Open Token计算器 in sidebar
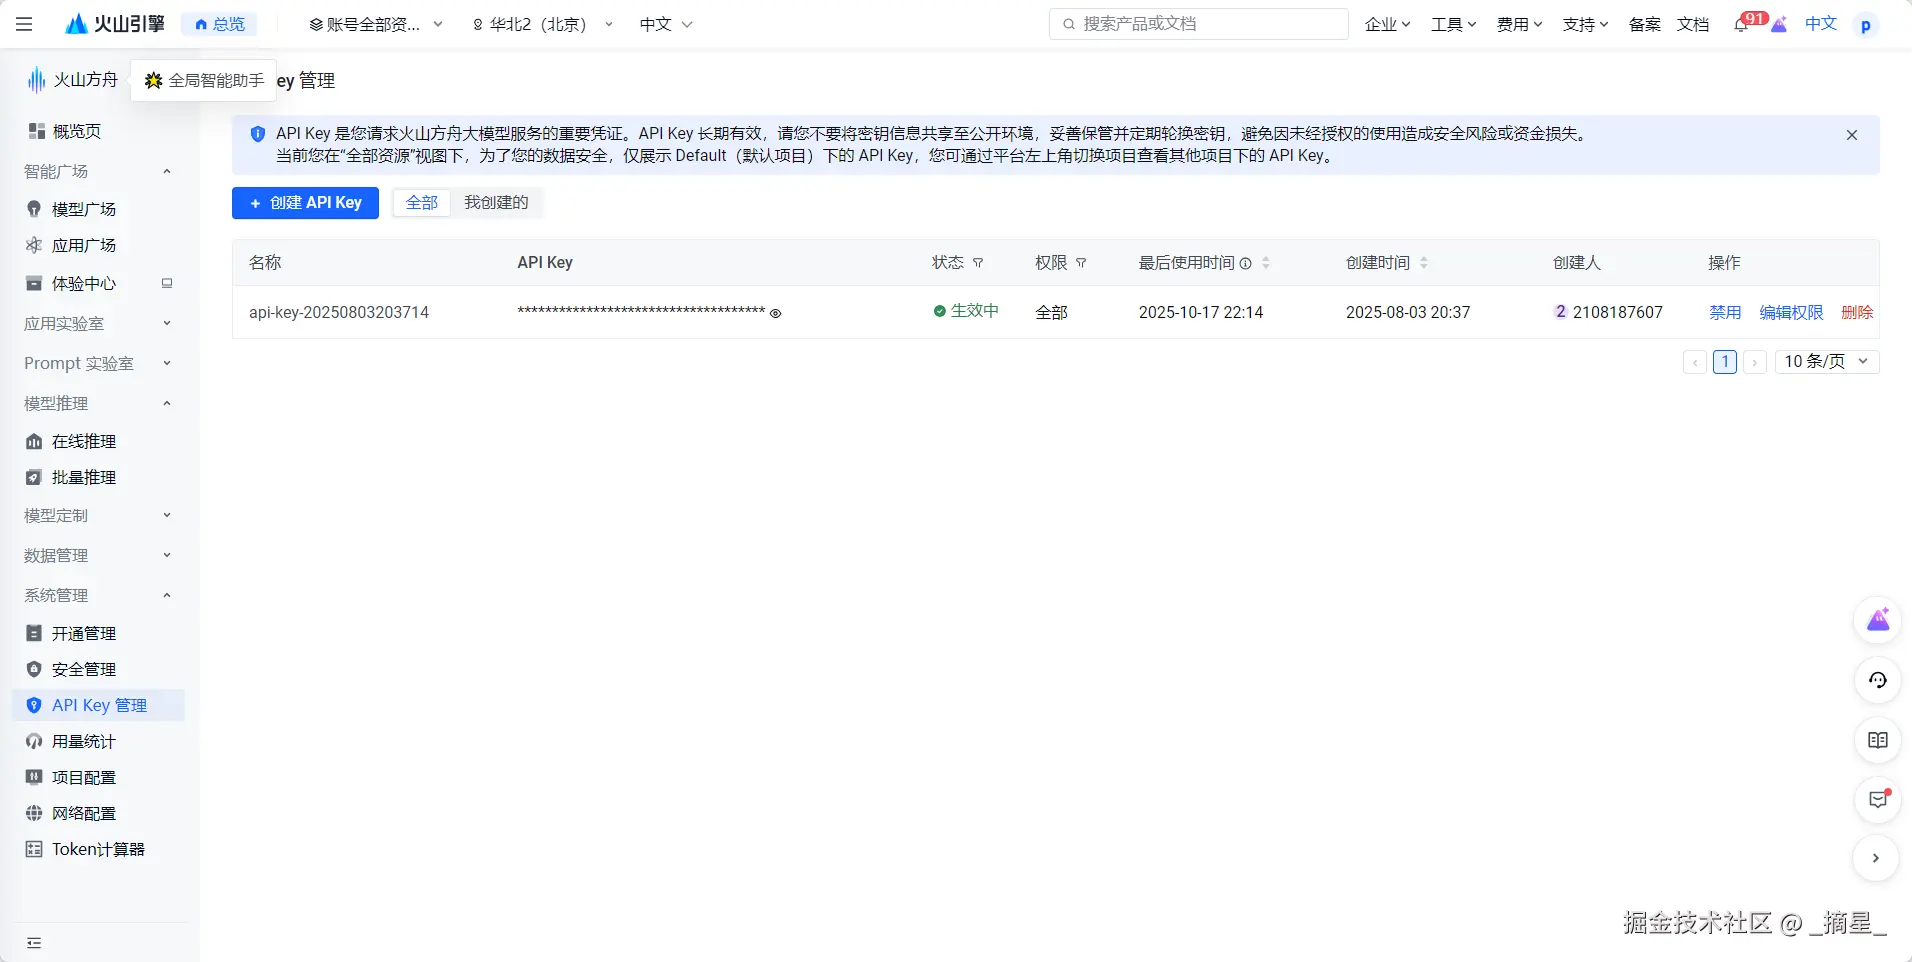This screenshot has width=1912, height=962. click(98, 849)
